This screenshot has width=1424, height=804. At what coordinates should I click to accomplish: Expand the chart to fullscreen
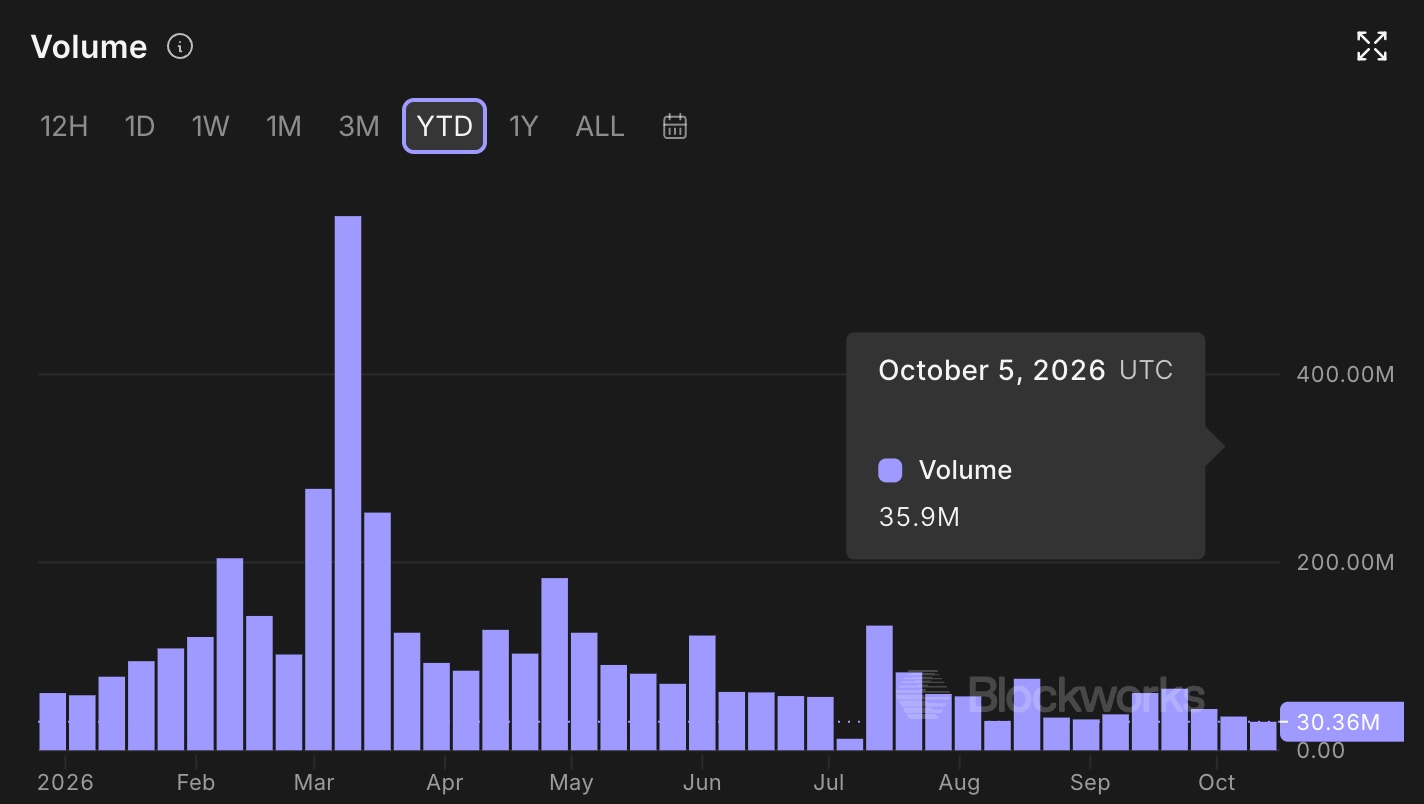1372,46
